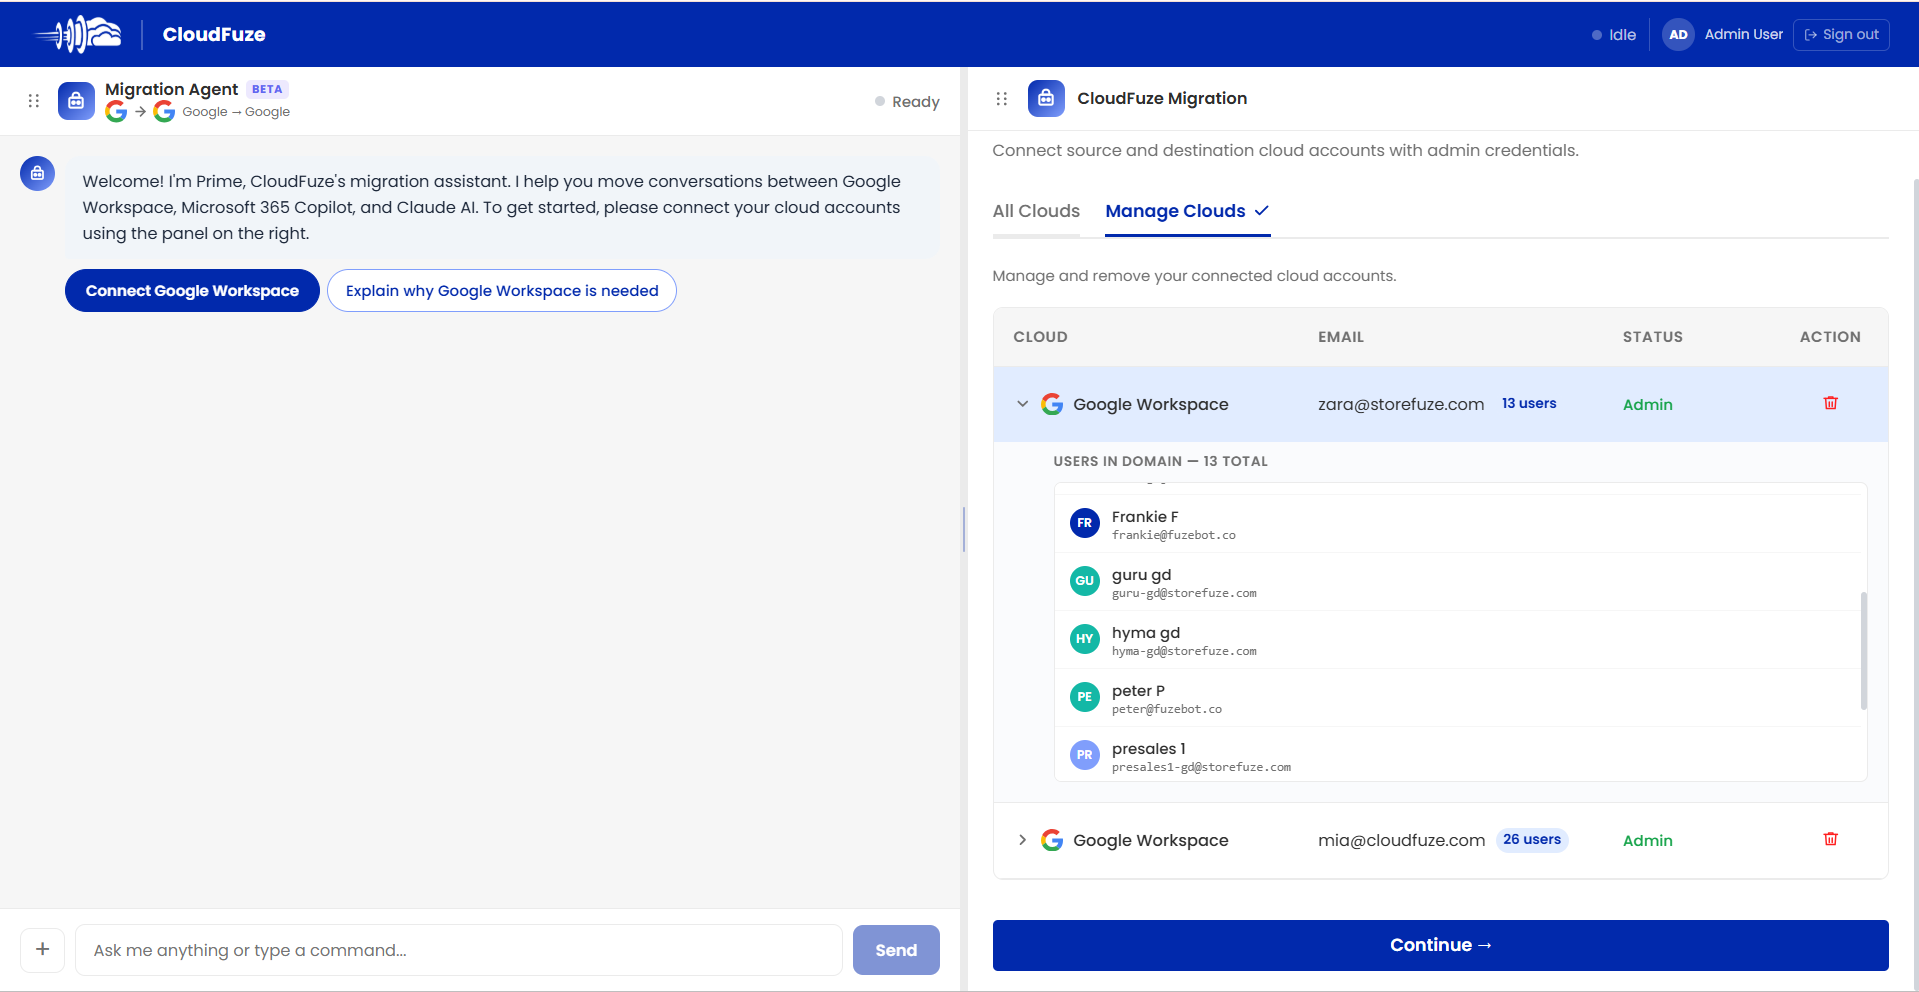
Task: Open the All Clouds tab
Action: [x=1036, y=211]
